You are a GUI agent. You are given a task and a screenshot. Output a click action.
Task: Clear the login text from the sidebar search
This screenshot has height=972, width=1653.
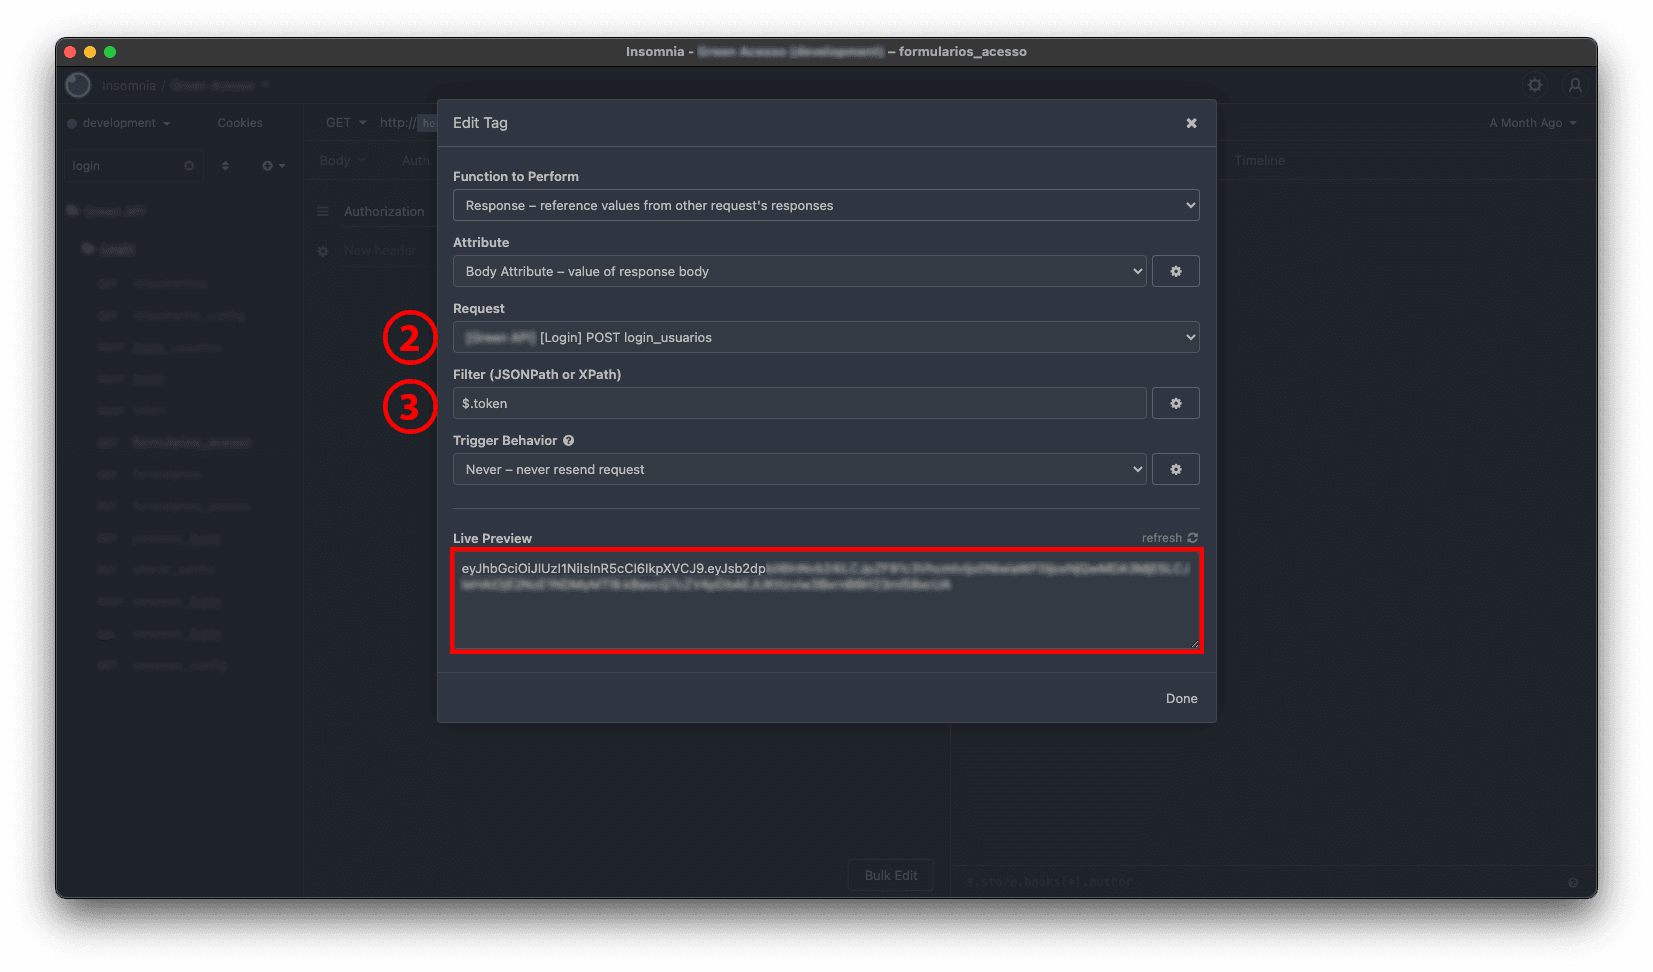[188, 165]
